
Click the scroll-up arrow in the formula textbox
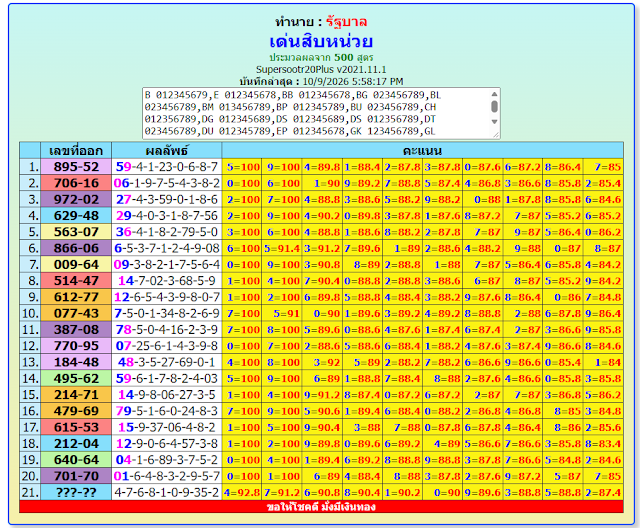point(494,94)
